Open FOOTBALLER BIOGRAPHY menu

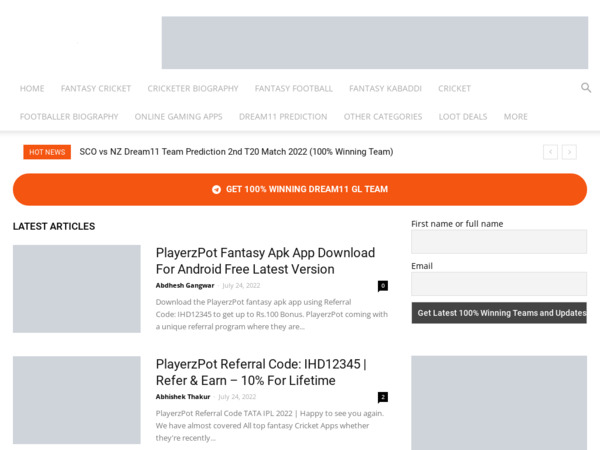tap(69, 117)
